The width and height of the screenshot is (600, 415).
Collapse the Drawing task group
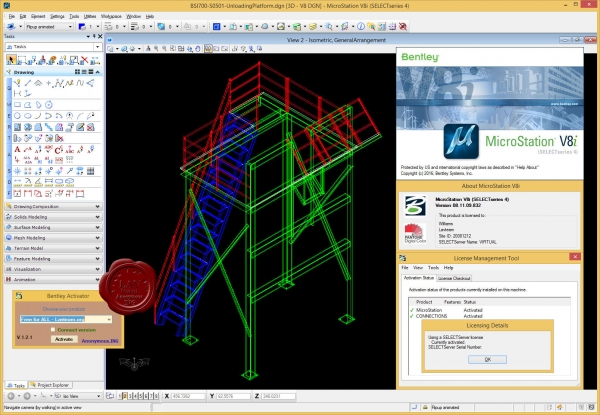tap(98, 72)
